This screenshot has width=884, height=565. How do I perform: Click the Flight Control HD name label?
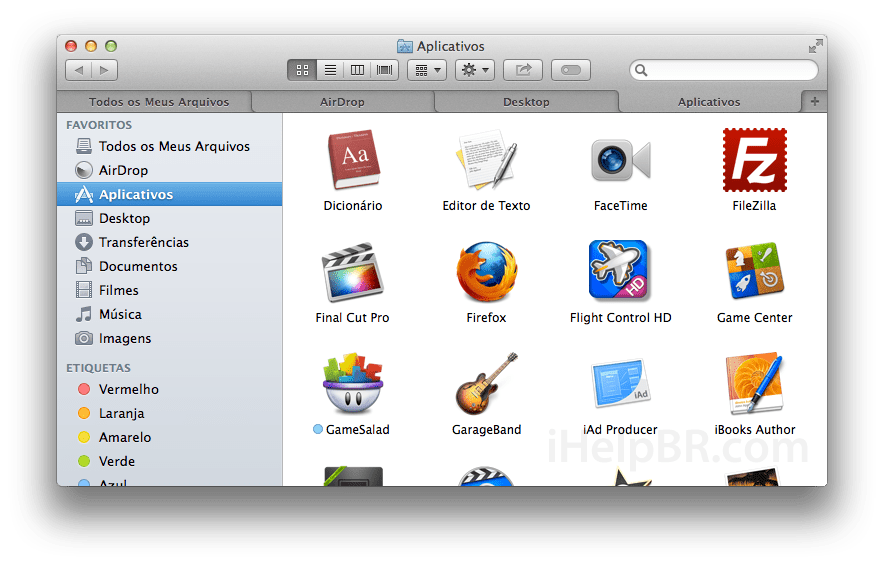coord(620,318)
